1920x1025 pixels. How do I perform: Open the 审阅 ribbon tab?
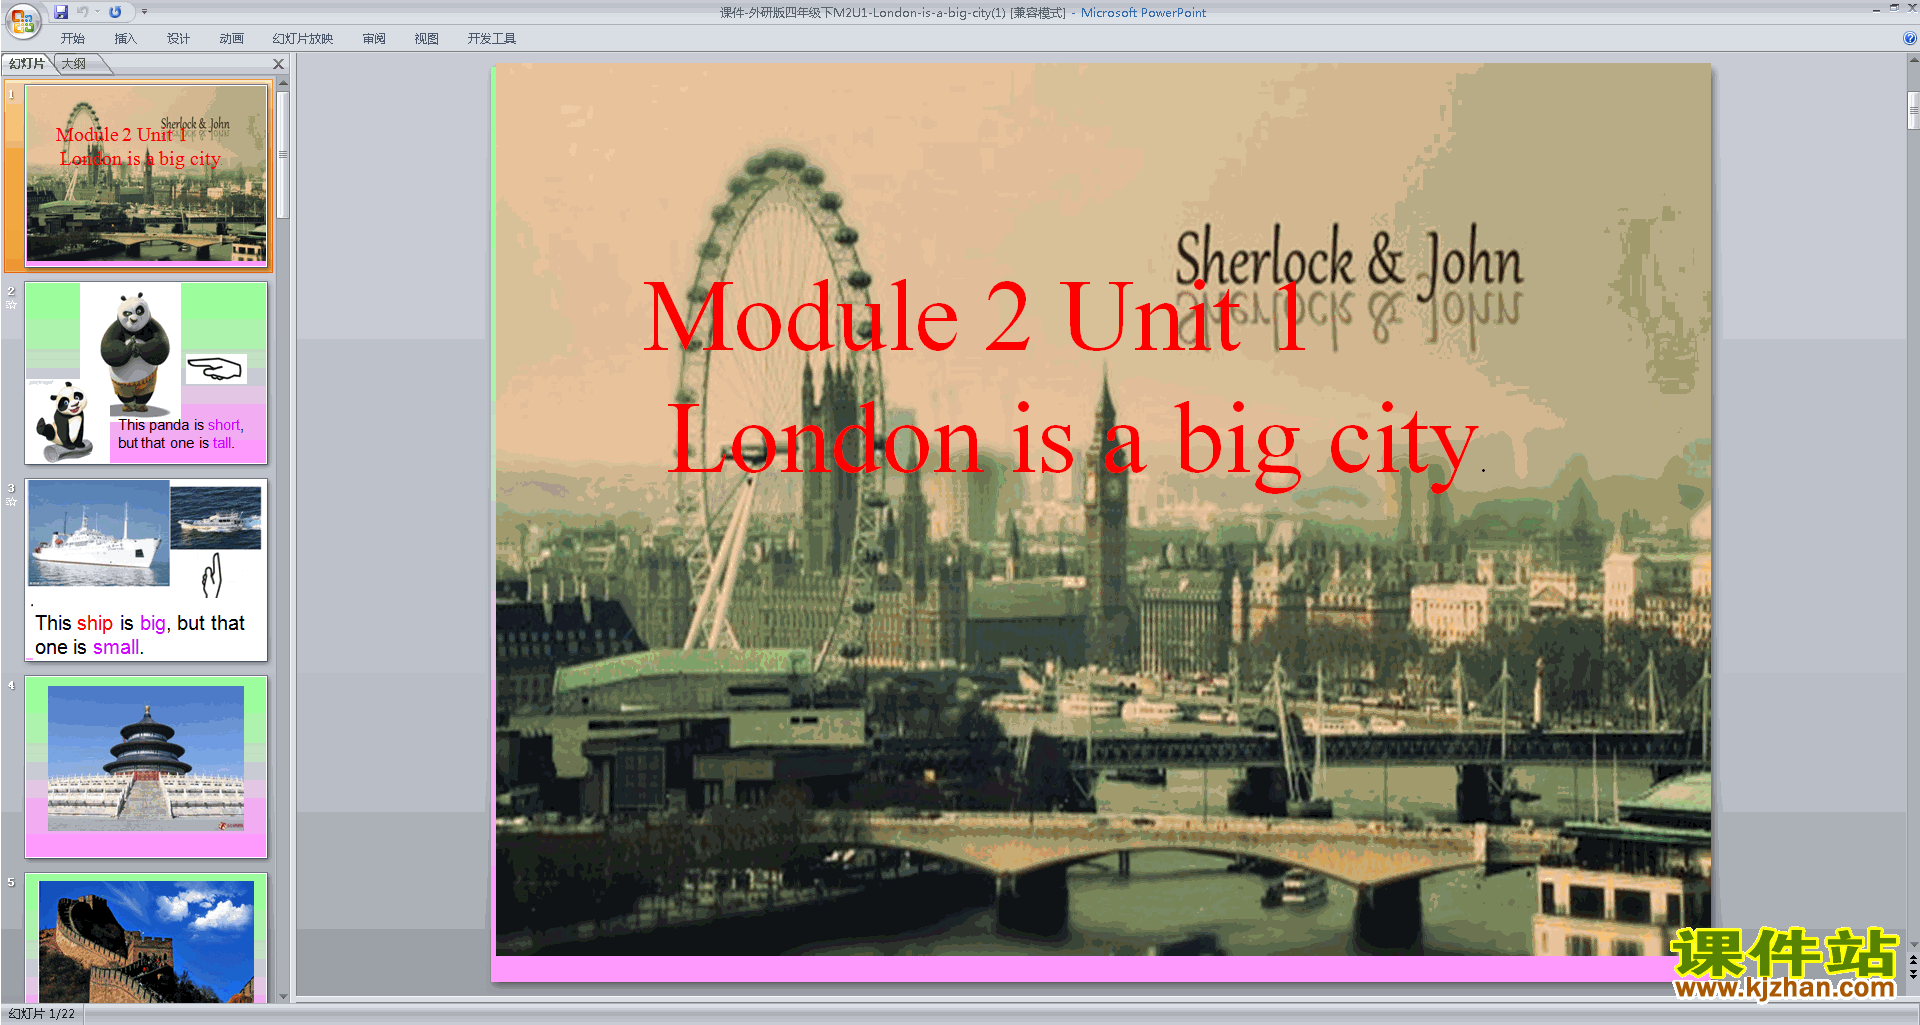(374, 39)
